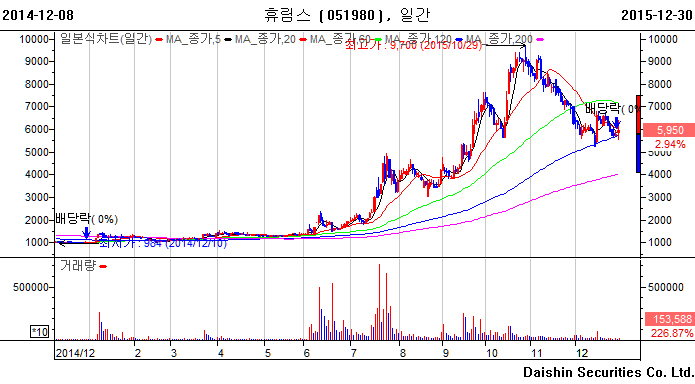Image resolution: width=695 pixels, height=384 pixels.
Task: Click month 9 on the time axis
Action: [445, 353]
